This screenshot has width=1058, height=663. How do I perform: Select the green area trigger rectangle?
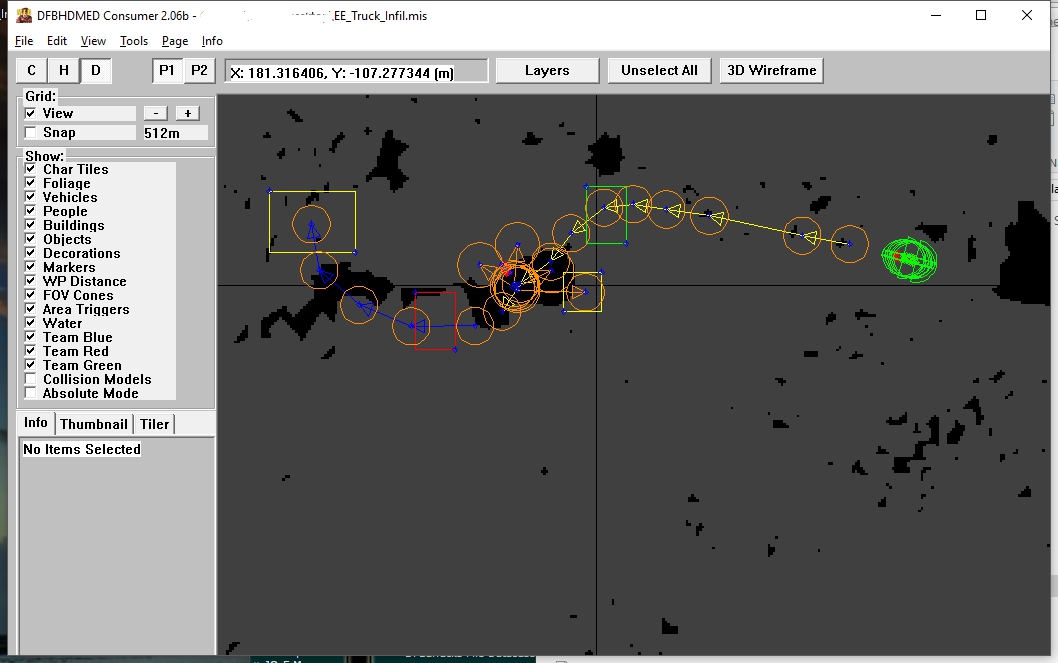coord(607,214)
